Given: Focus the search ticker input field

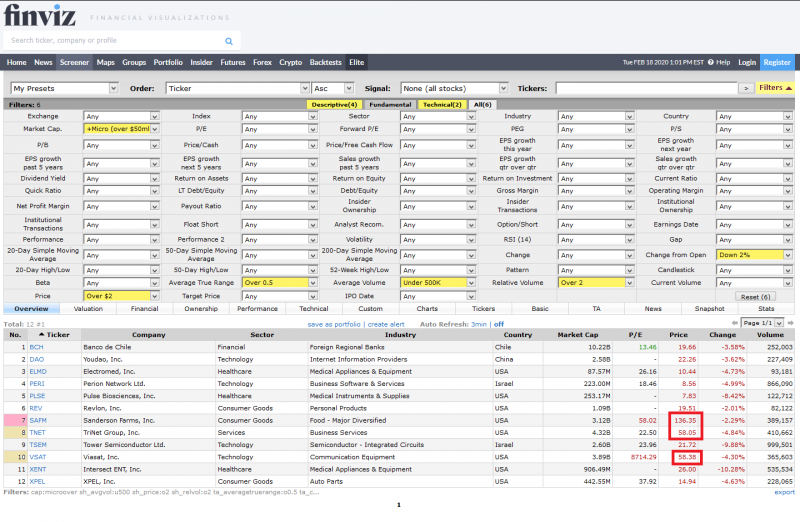Looking at the screenshot, I should click(x=115, y=40).
